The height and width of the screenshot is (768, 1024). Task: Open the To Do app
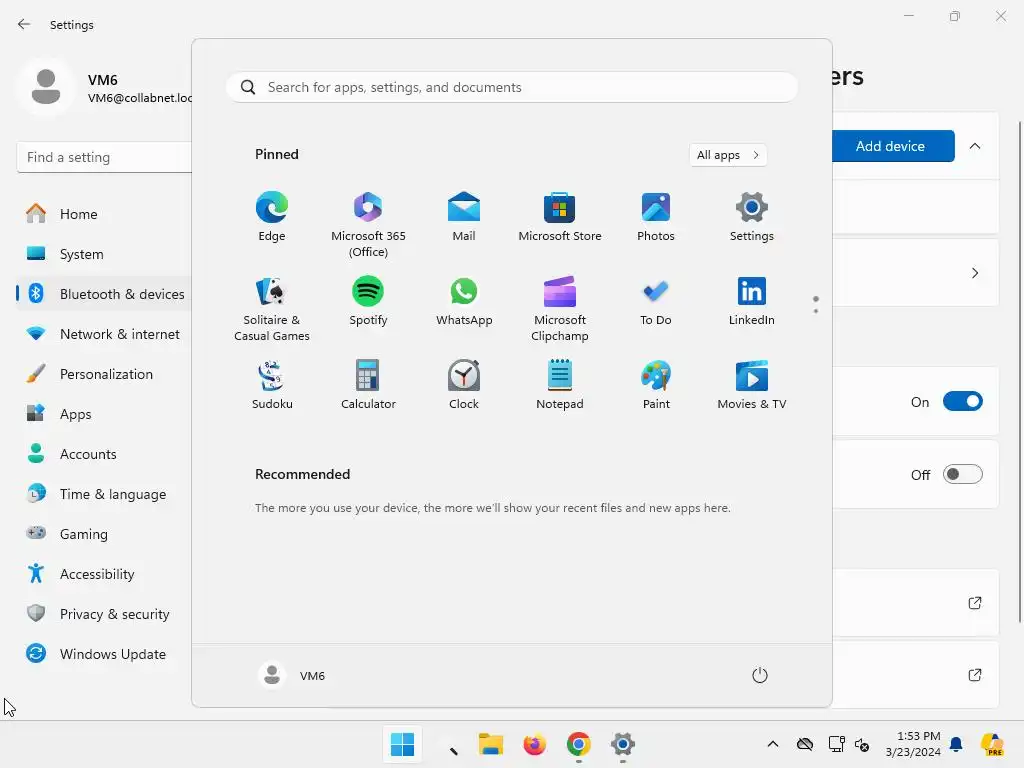[656, 301]
